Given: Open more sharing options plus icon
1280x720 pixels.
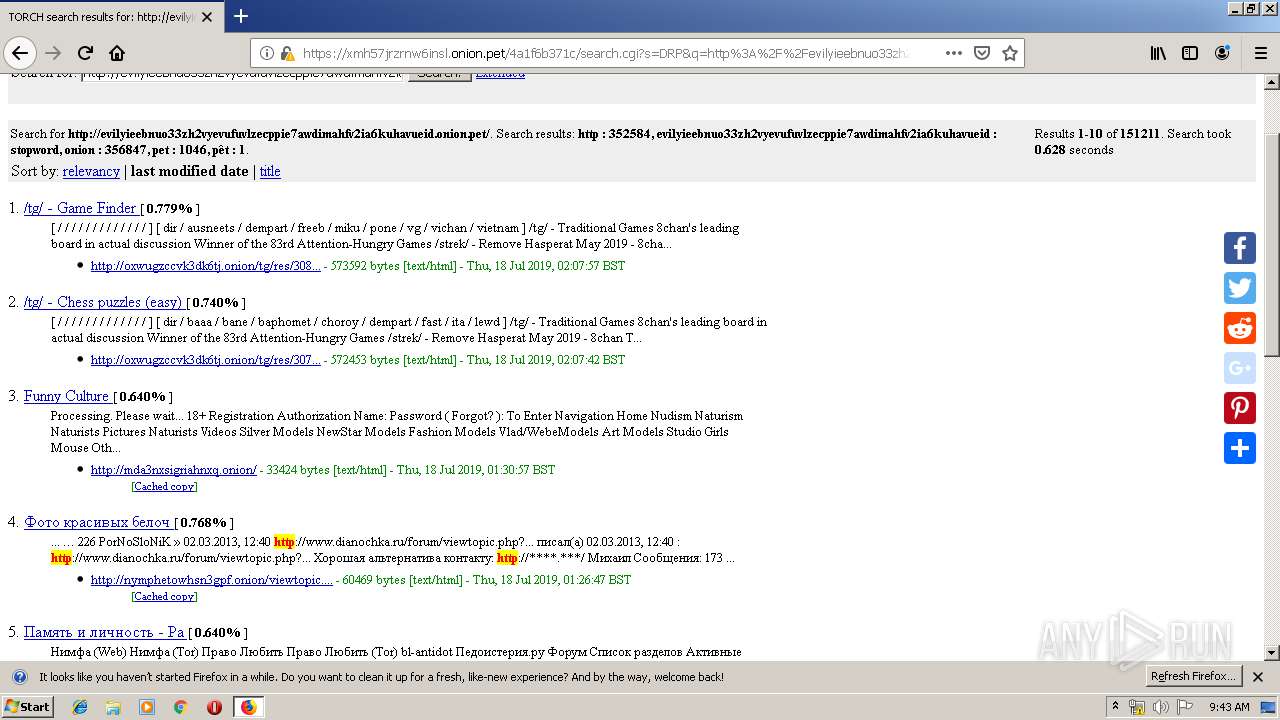Looking at the screenshot, I should click(1240, 448).
